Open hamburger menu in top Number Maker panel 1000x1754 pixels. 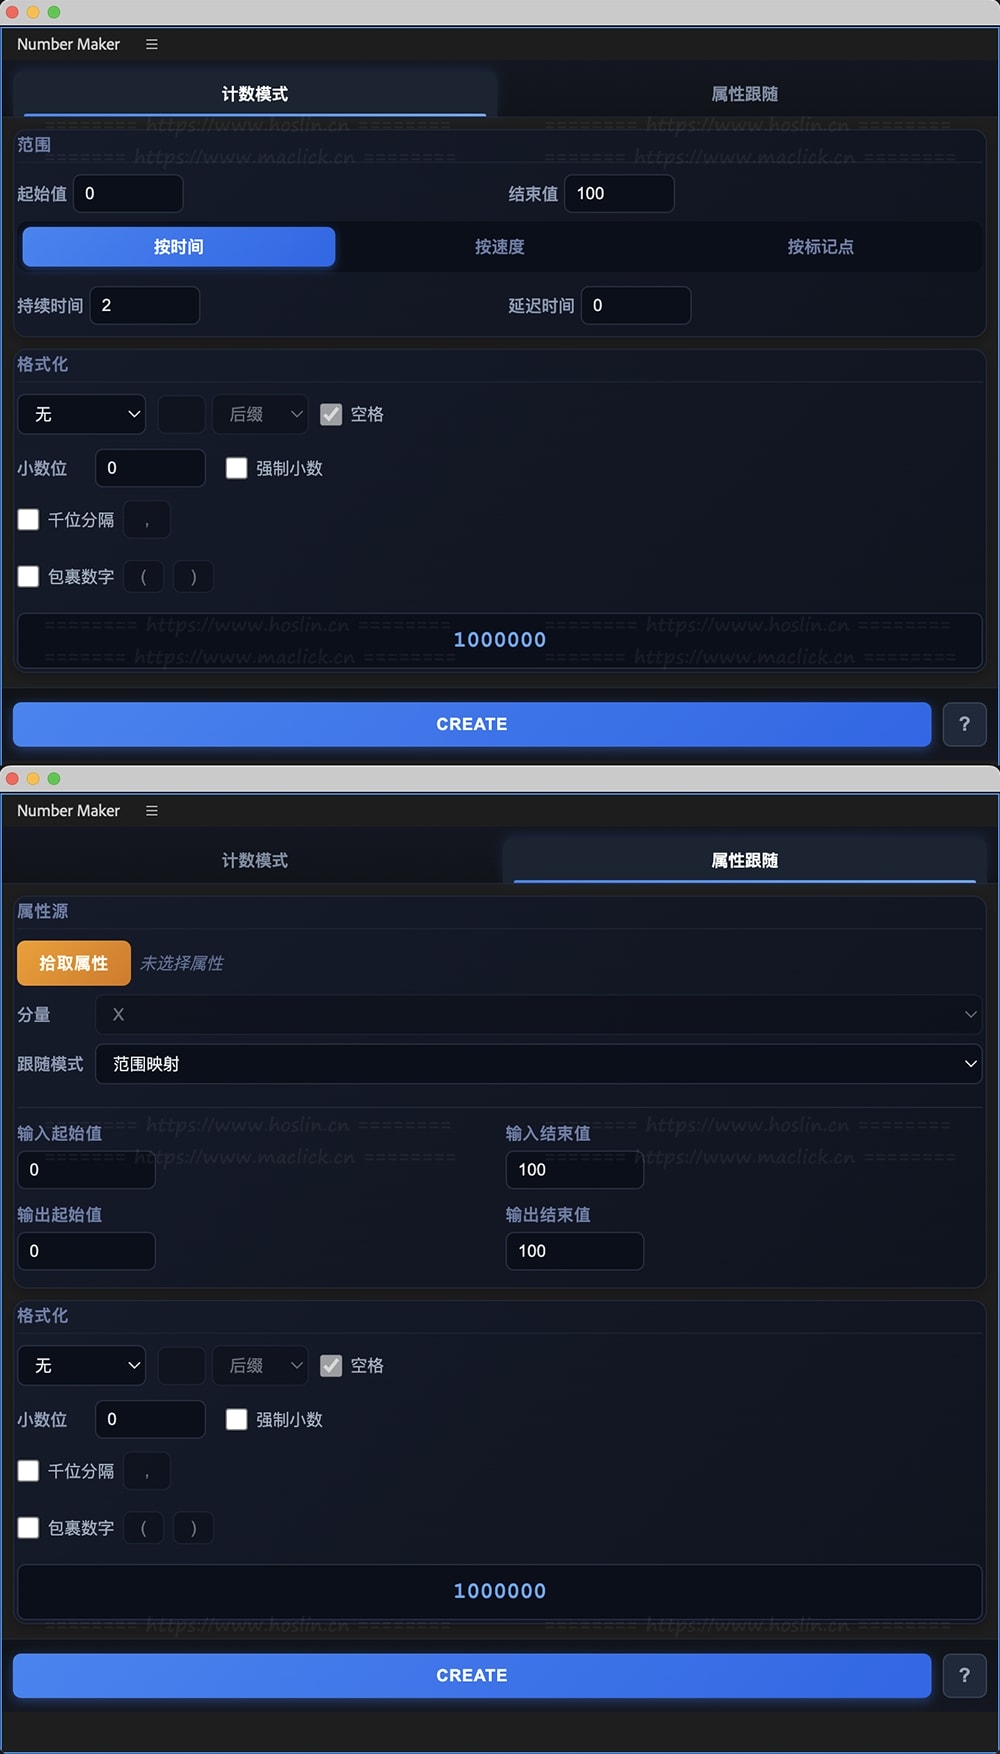152,44
